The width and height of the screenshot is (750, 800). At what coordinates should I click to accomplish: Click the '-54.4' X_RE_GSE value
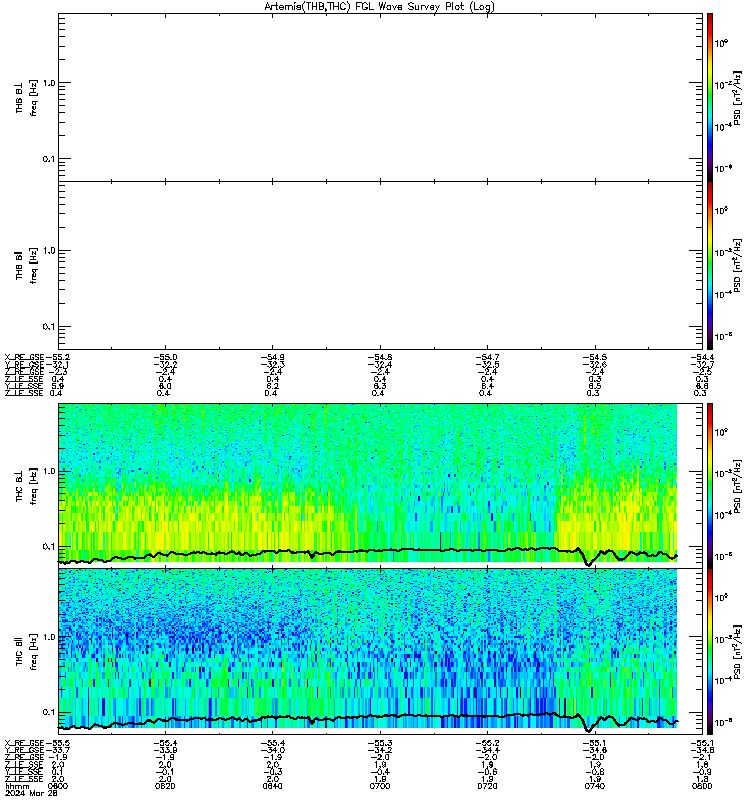[703, 357]
